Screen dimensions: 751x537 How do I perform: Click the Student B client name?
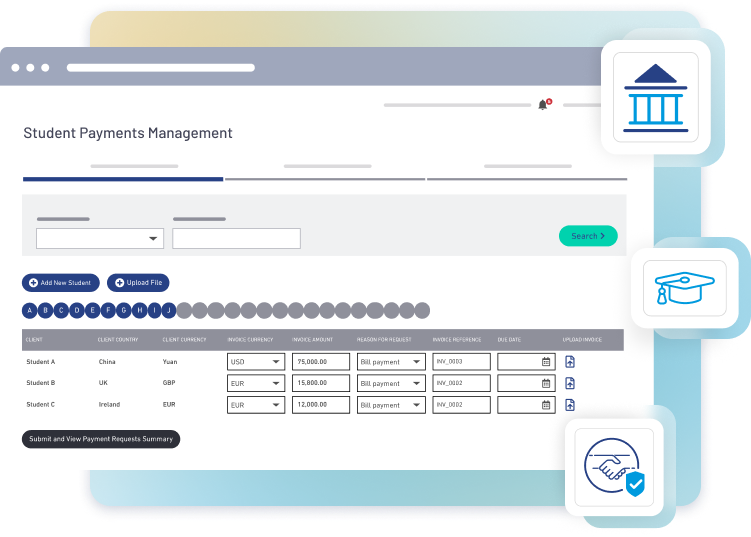tap(41, 383)
